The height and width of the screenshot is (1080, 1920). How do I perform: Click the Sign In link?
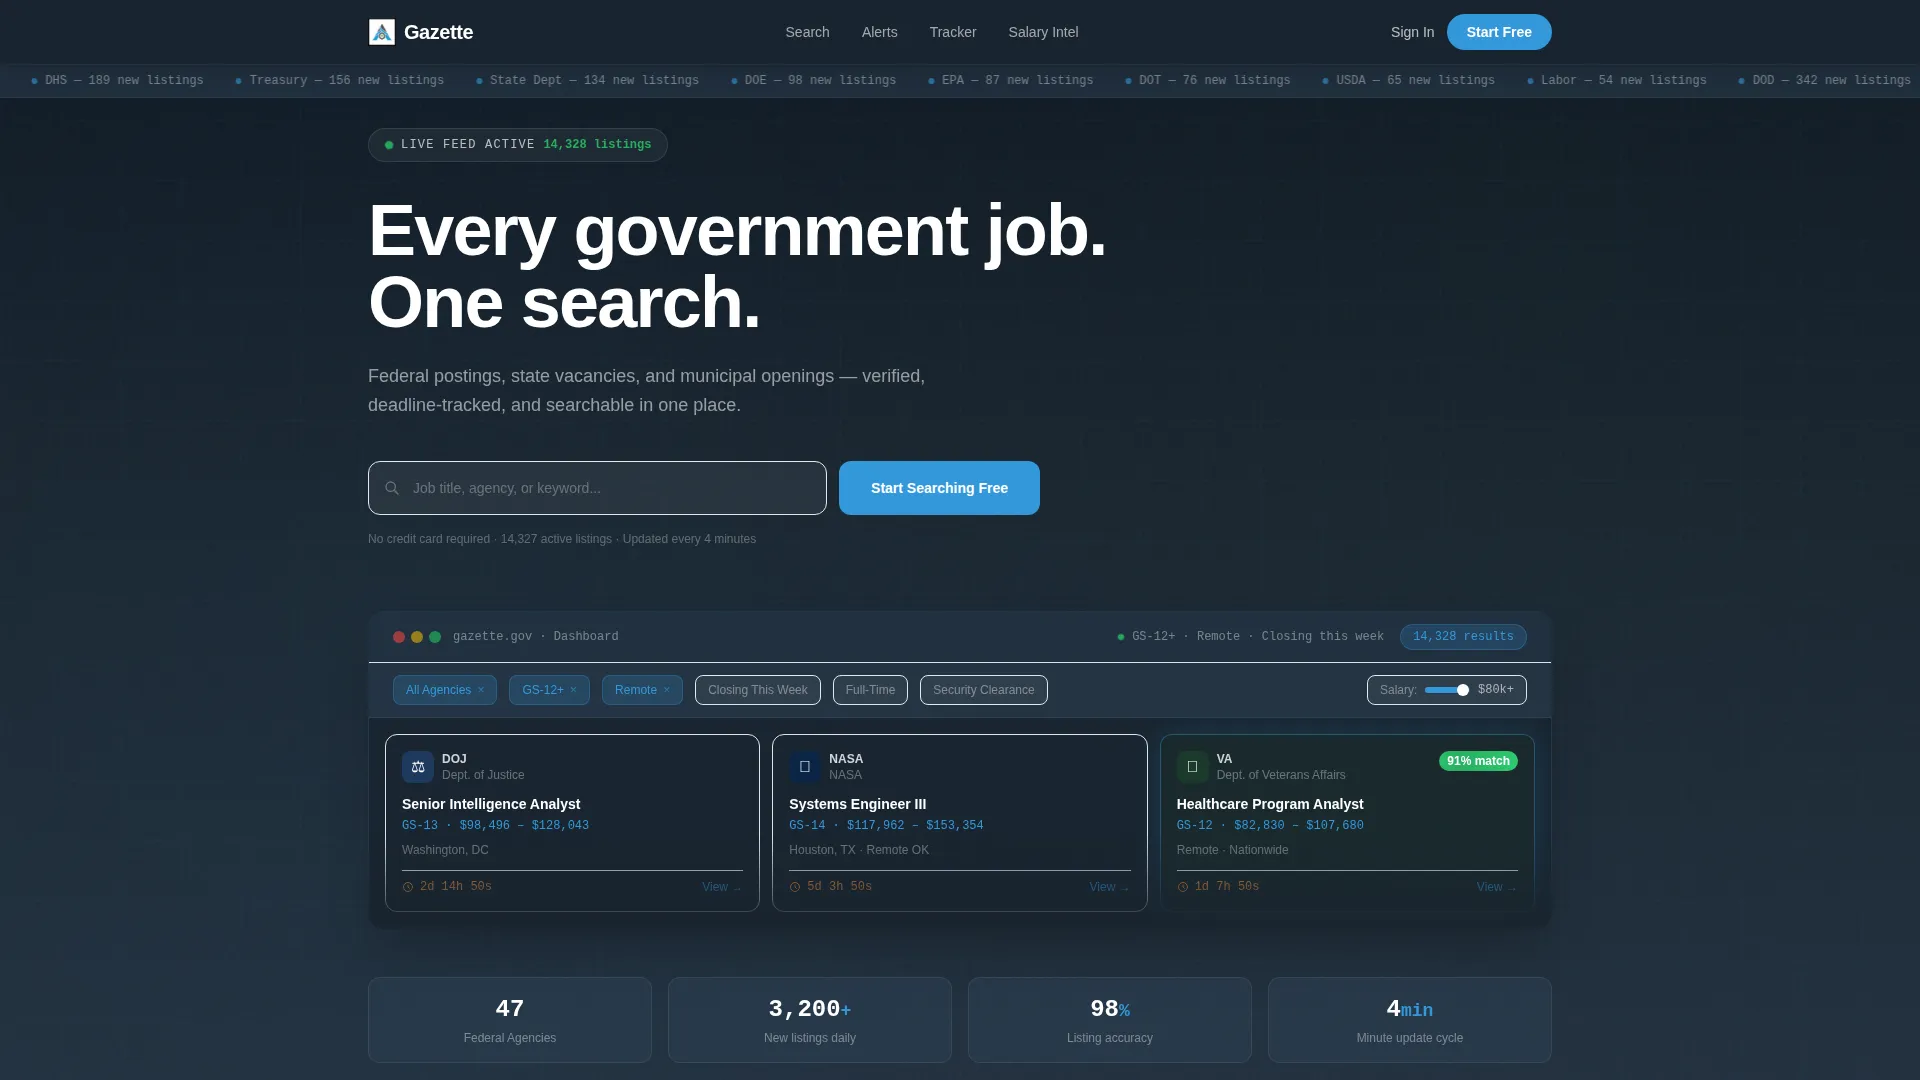click(x=1412, y=32)
